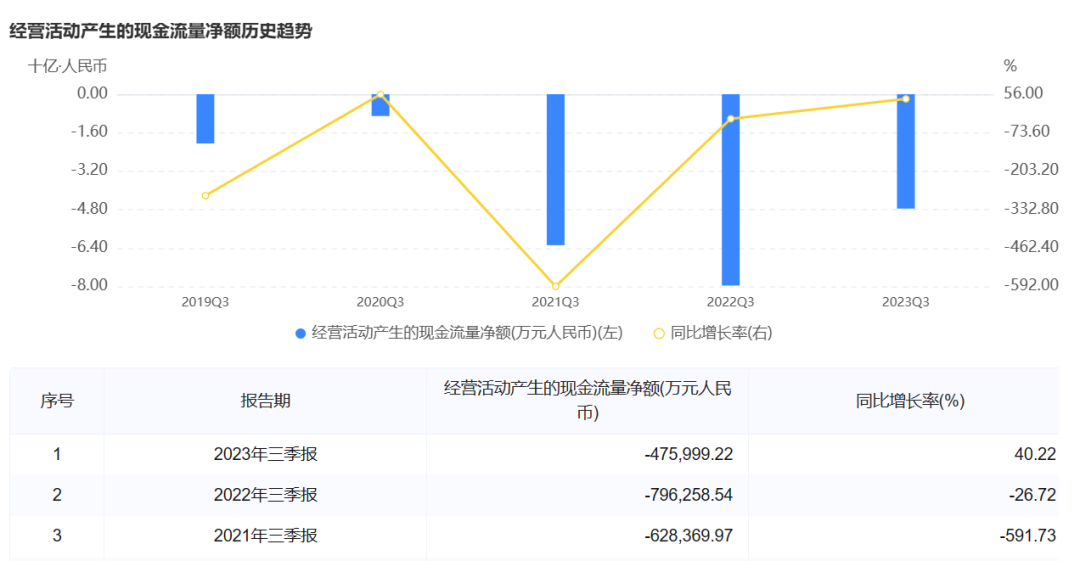
Task: Click the 2021Q3 x-axis label
Action: 555,301
